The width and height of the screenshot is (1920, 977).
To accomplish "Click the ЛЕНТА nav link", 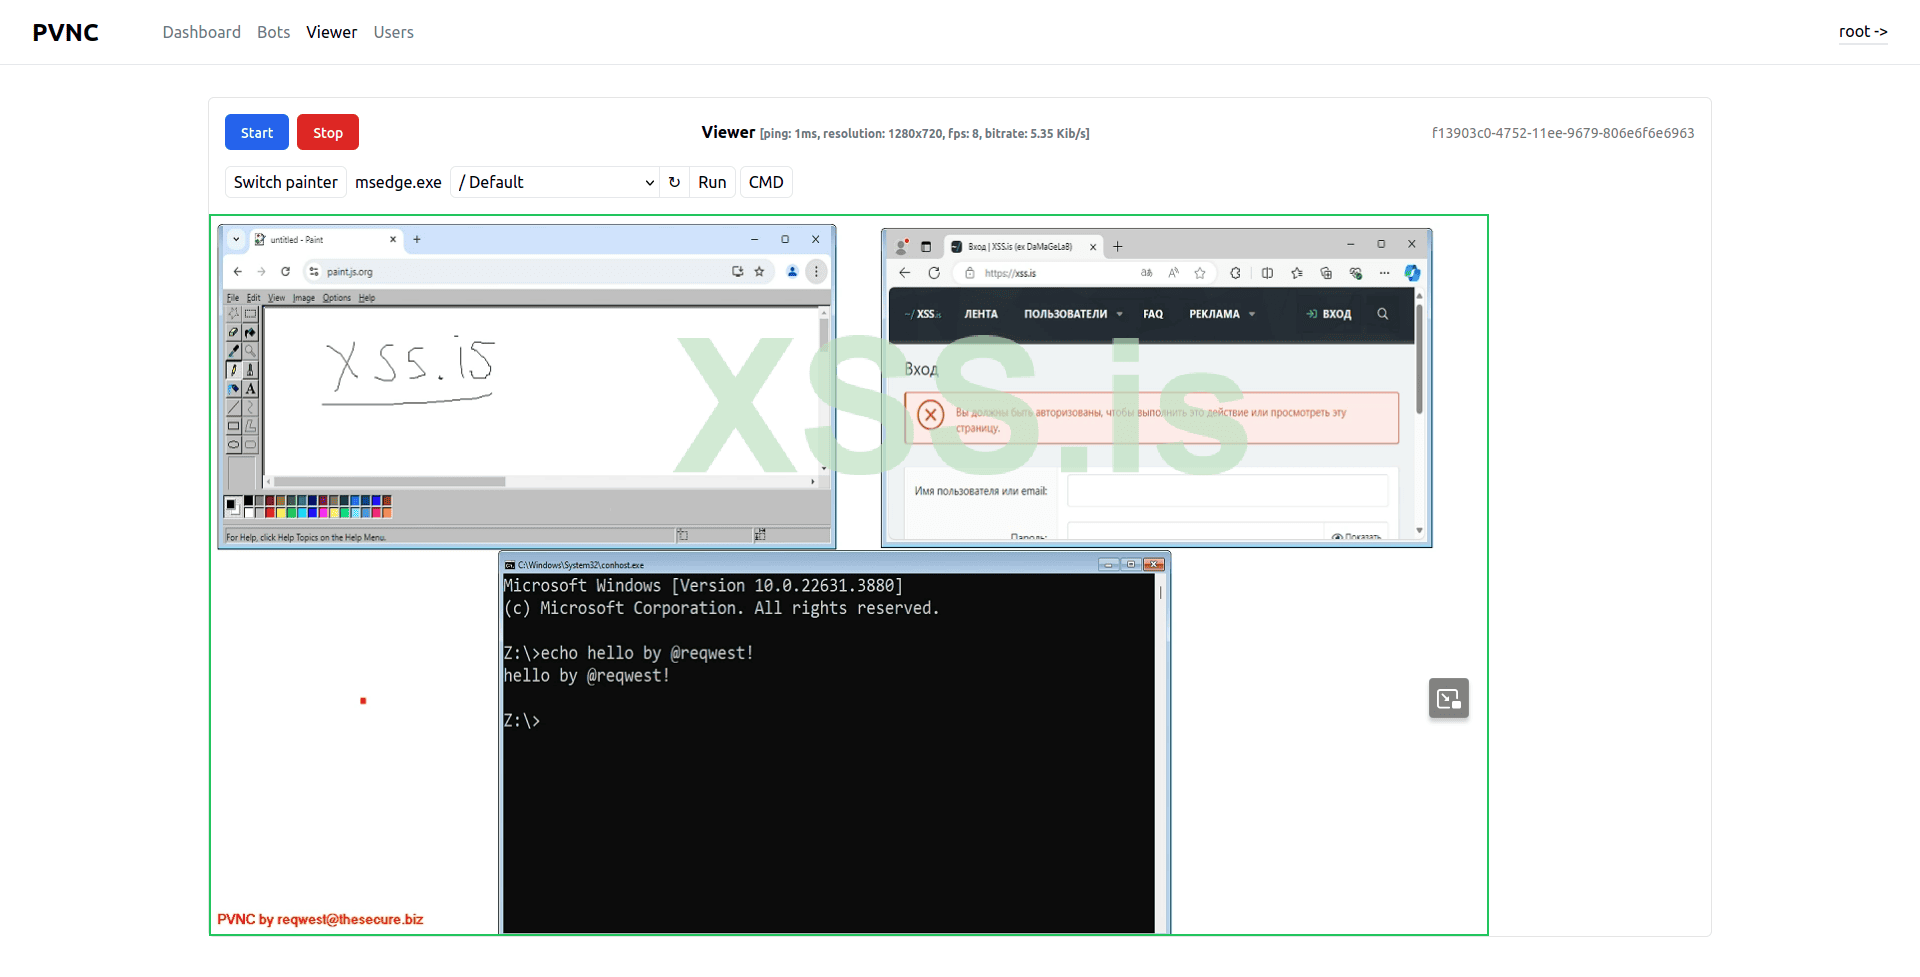I will [x=981, y=314].
